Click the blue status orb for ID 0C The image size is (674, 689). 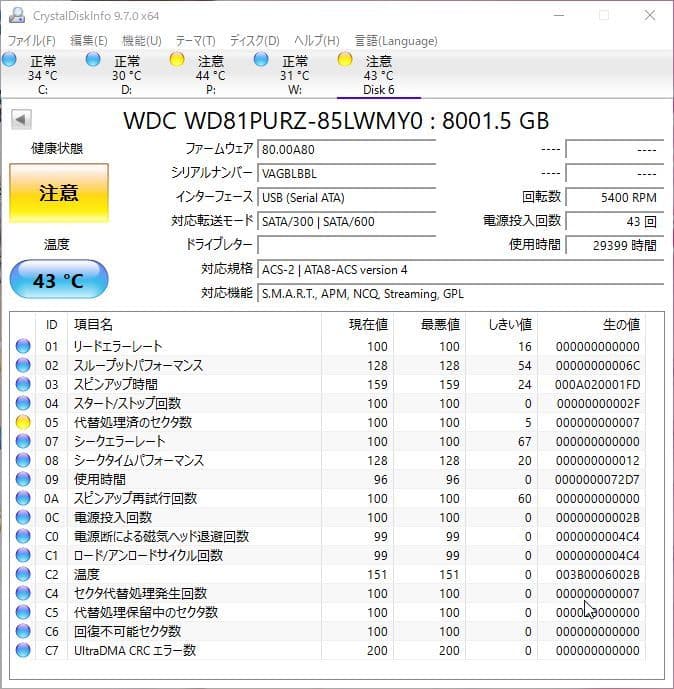23,517
